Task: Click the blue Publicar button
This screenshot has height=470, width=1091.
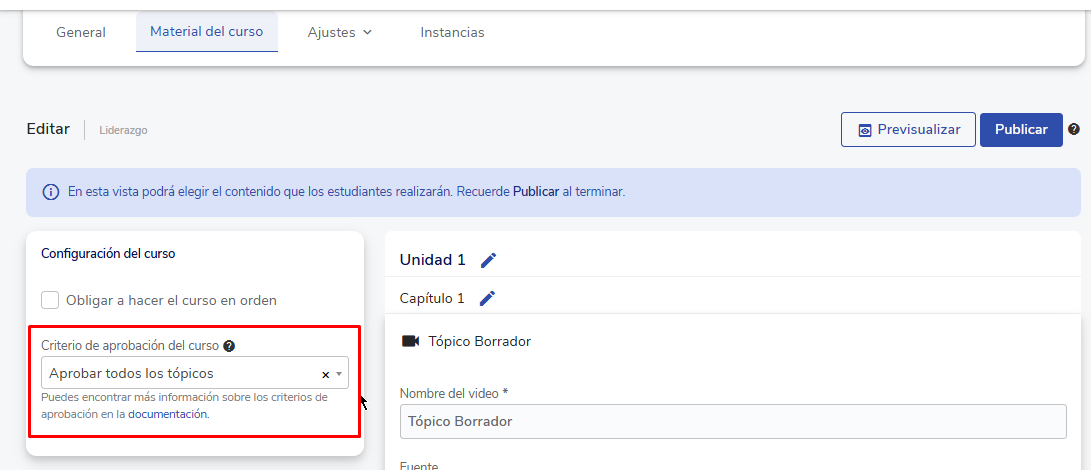Action: pyautogui.click(x=1020, y=130)
